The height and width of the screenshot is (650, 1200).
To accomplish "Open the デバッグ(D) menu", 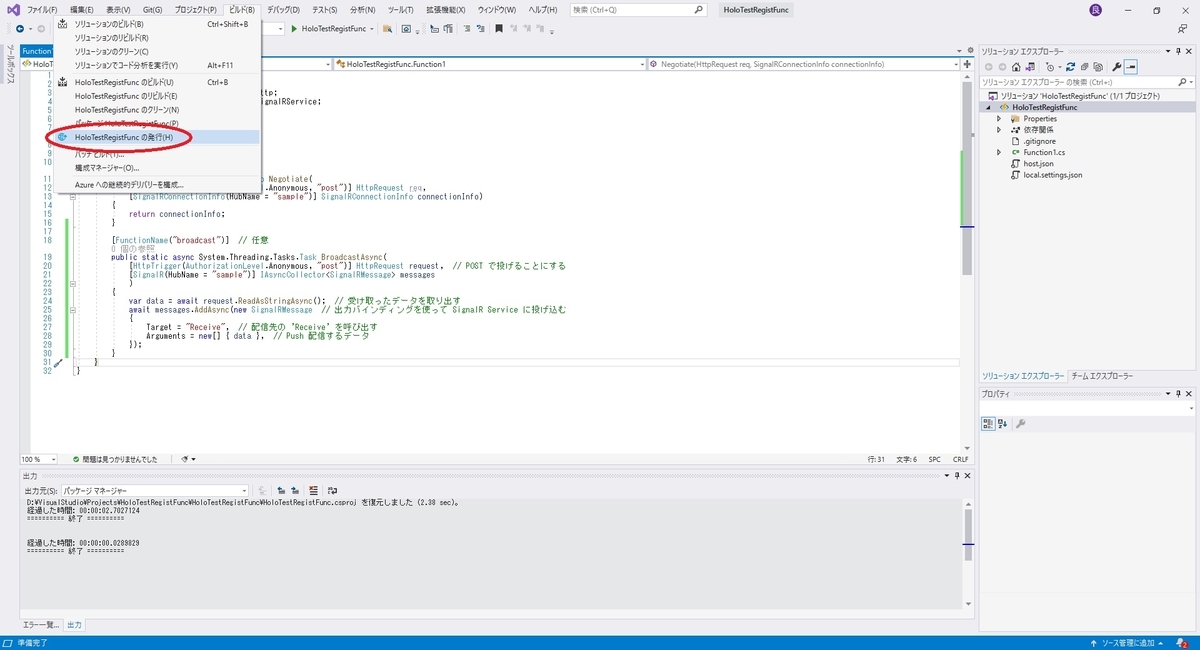I will [283, 9].
